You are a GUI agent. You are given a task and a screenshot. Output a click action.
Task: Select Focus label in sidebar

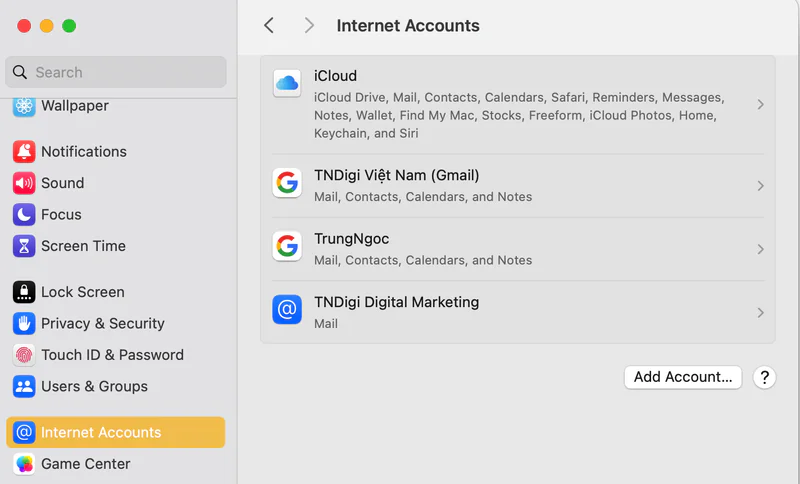[61, 215]
